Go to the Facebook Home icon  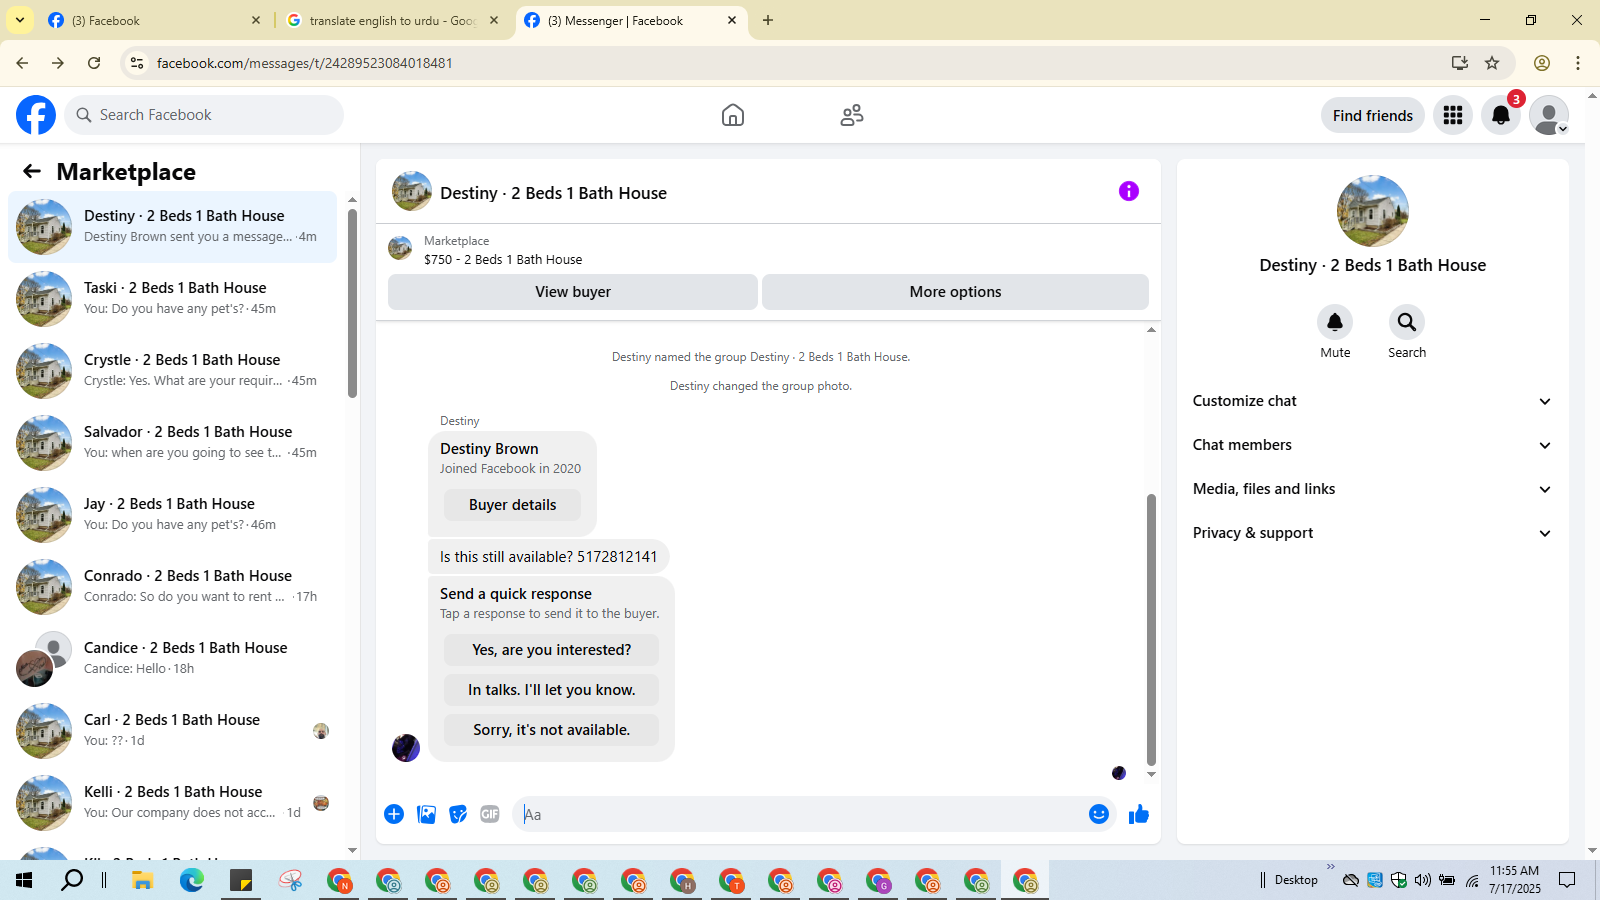[x=733, y=115]
